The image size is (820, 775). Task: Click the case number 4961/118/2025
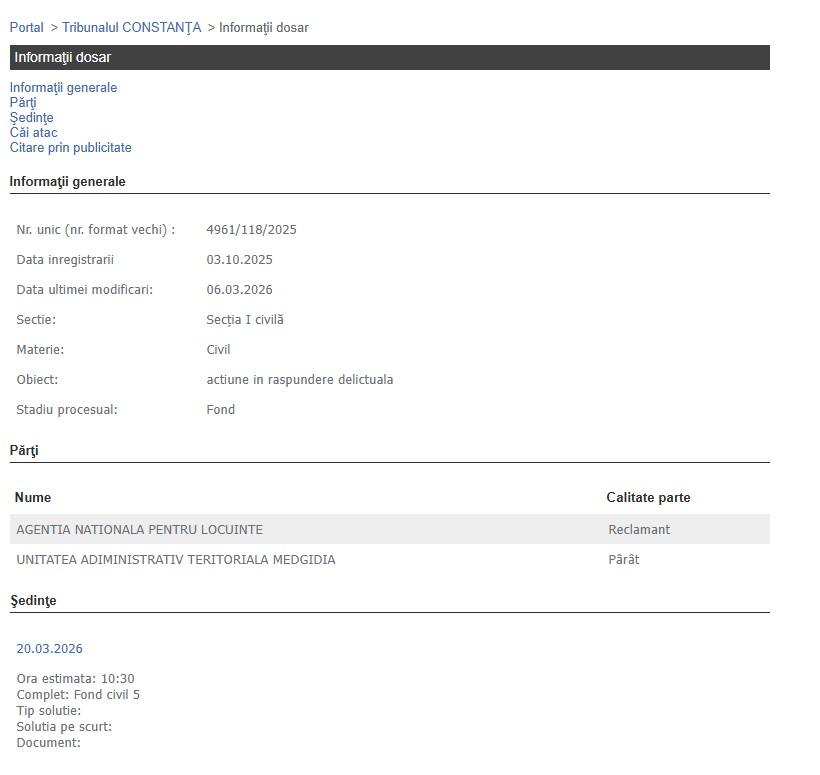coord(251,230)
